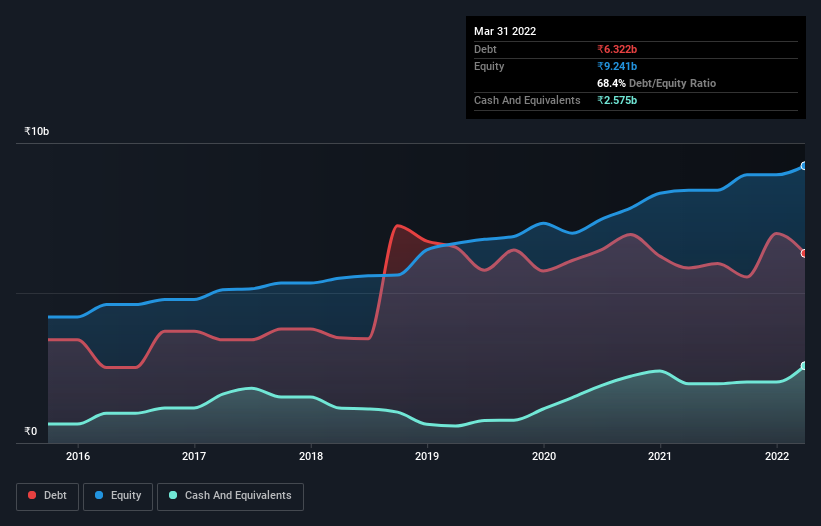Viewport: 821px width, 526px height.
Task: Select the Cash endpoint marker on chart
Action: (804, 366)
